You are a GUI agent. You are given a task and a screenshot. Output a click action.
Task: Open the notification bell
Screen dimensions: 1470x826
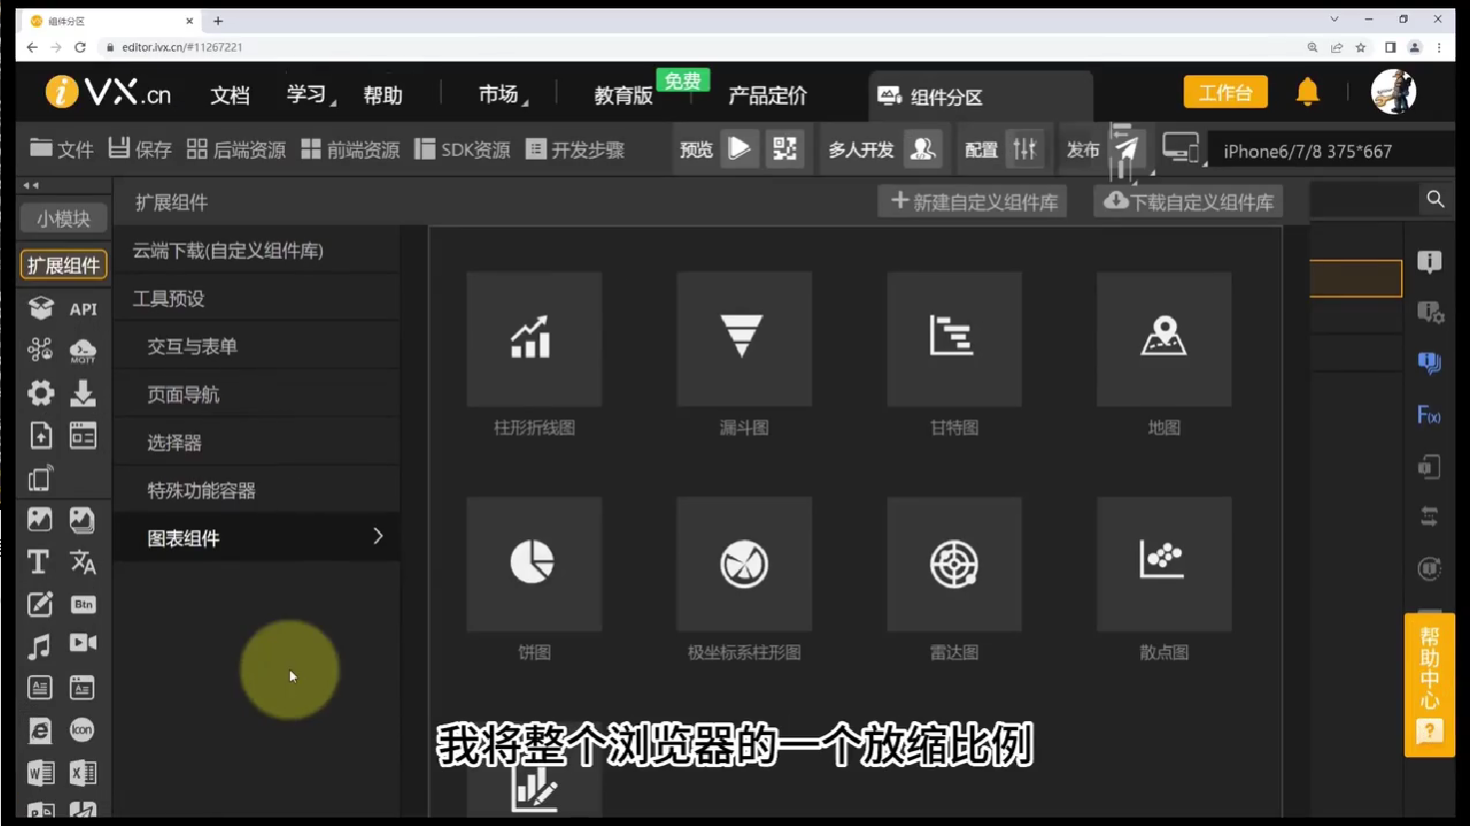click(1307, 92)
